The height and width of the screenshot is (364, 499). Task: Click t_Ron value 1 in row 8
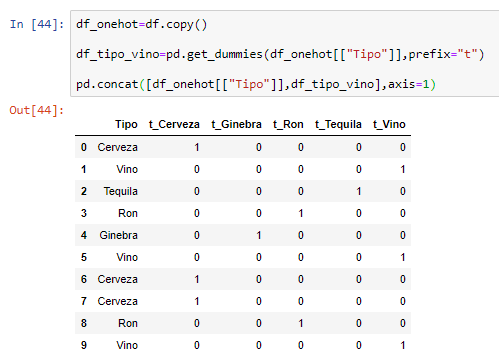pyautogui.click(x=301, y=323)
